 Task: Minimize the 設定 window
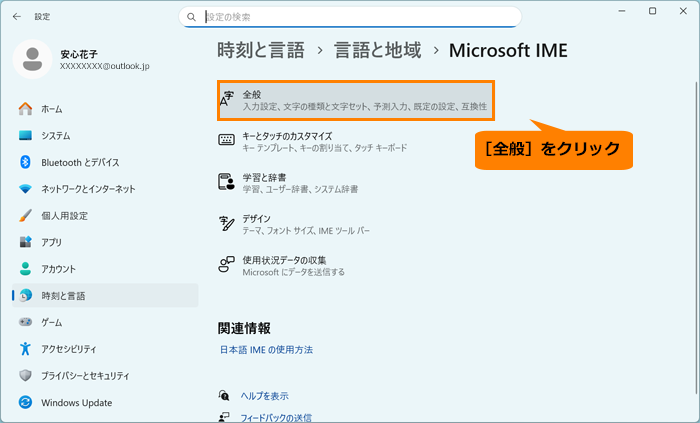tap(621, 11)
